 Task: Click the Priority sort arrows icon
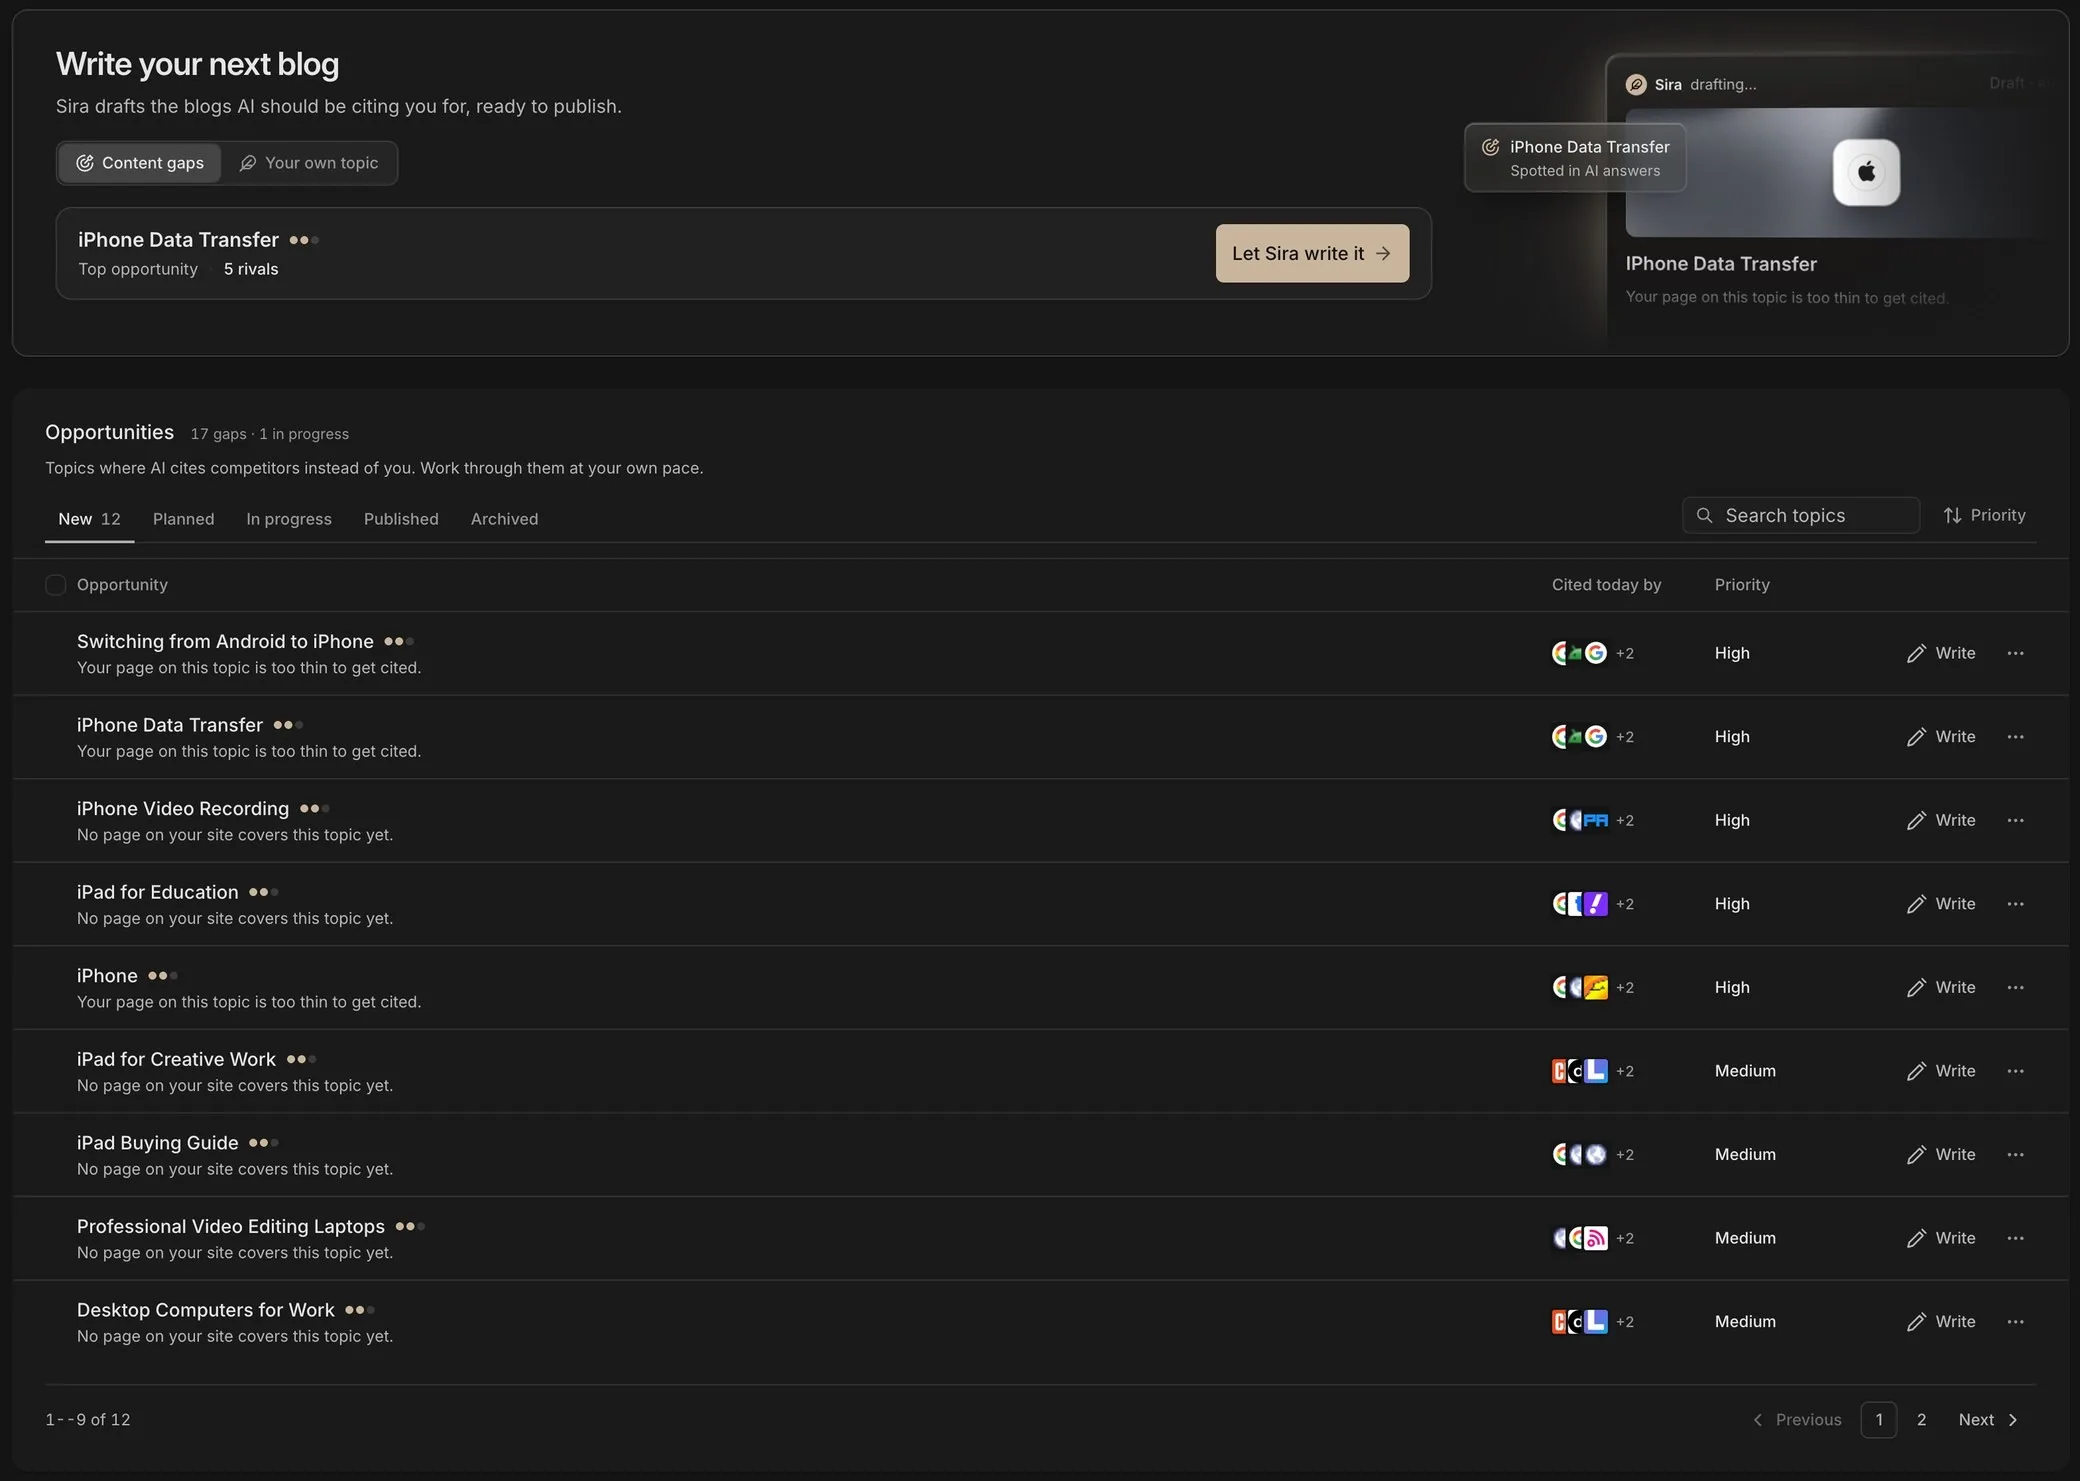[1952, 515]
